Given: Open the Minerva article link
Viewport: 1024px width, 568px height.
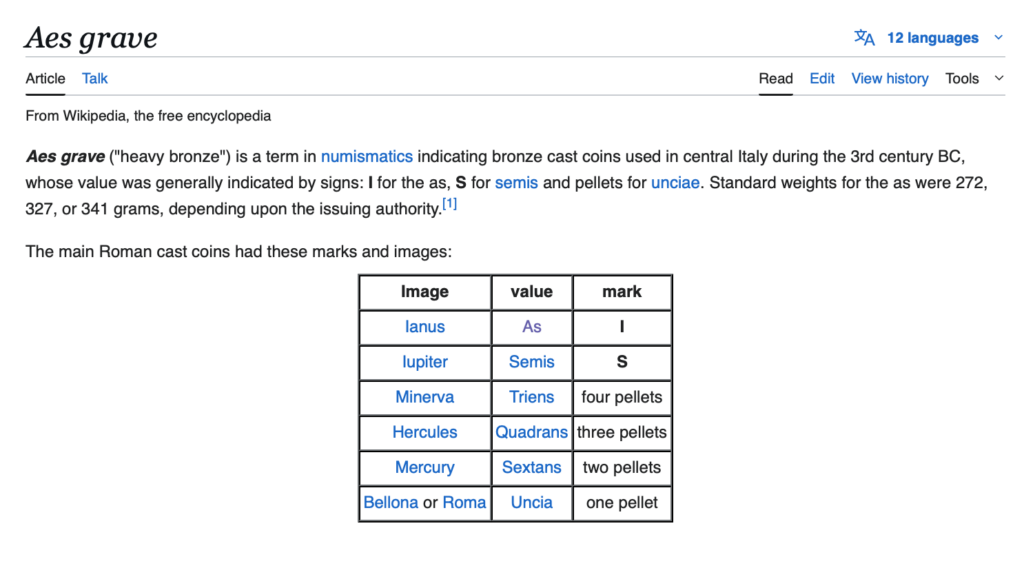Looking at the screenshot, I should click(425, 397).
